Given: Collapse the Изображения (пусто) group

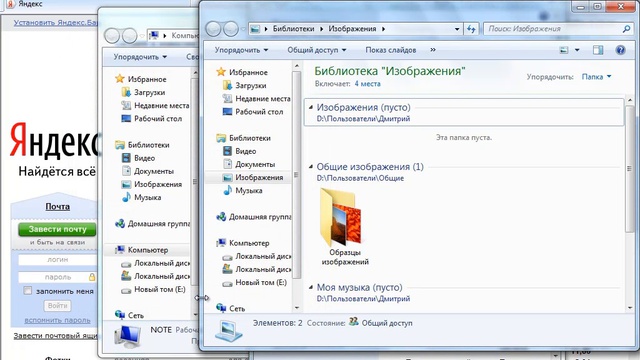Looking at the screenshot, I should pos(311,107).
